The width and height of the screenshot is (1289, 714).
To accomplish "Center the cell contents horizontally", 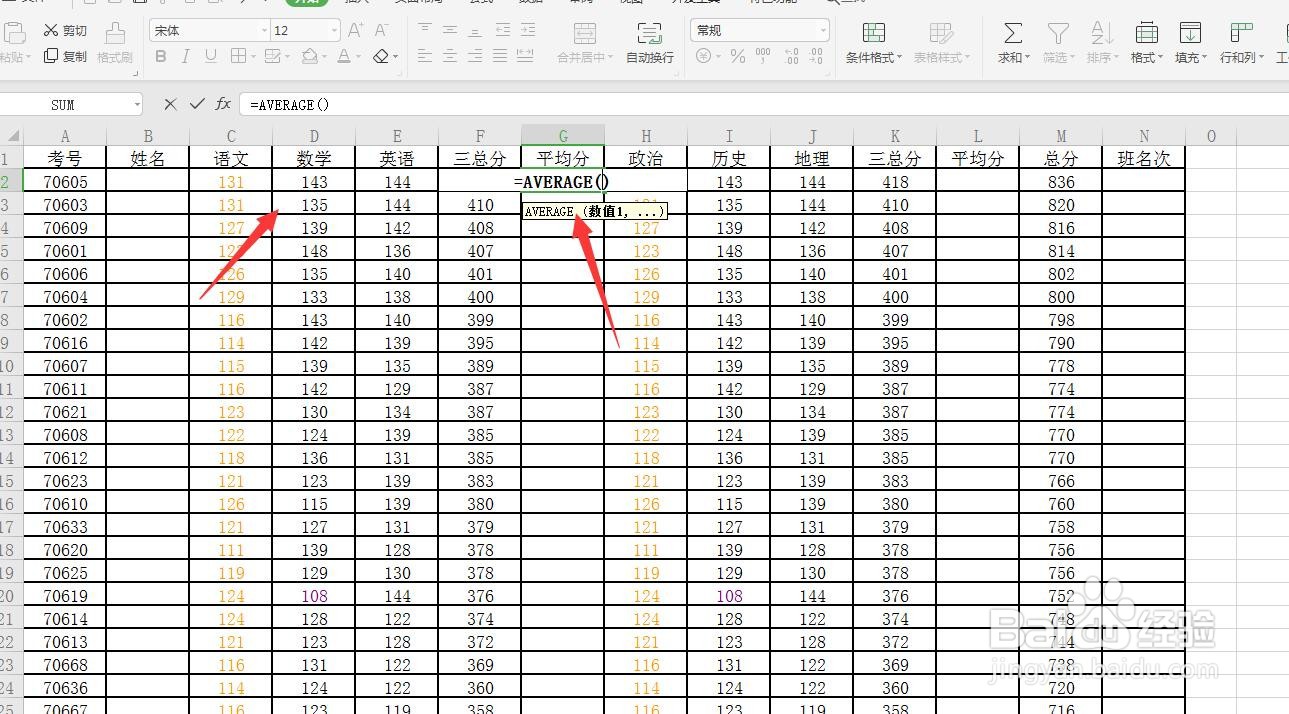I will [x=451, y=57].
